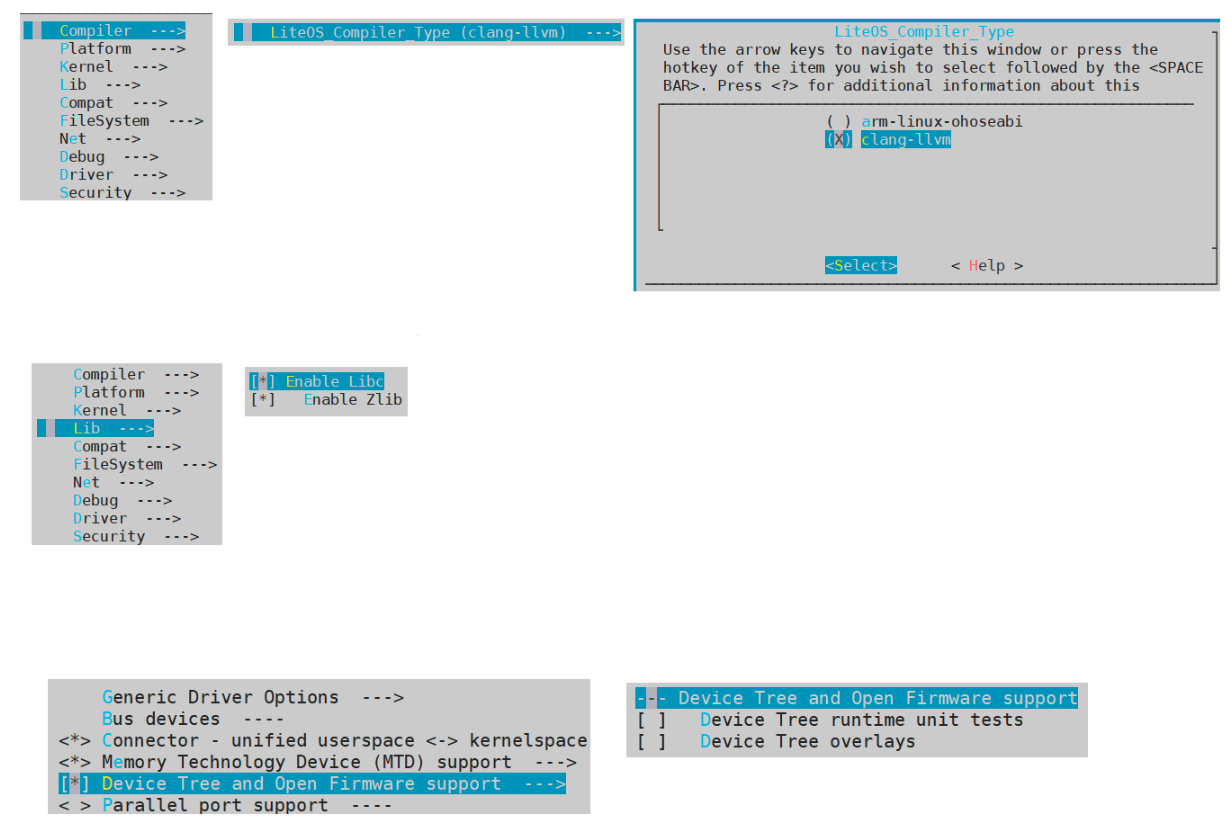Open Compat submenu in top menu
This screenshot has height=826, width=1226.
pos(113,102)
